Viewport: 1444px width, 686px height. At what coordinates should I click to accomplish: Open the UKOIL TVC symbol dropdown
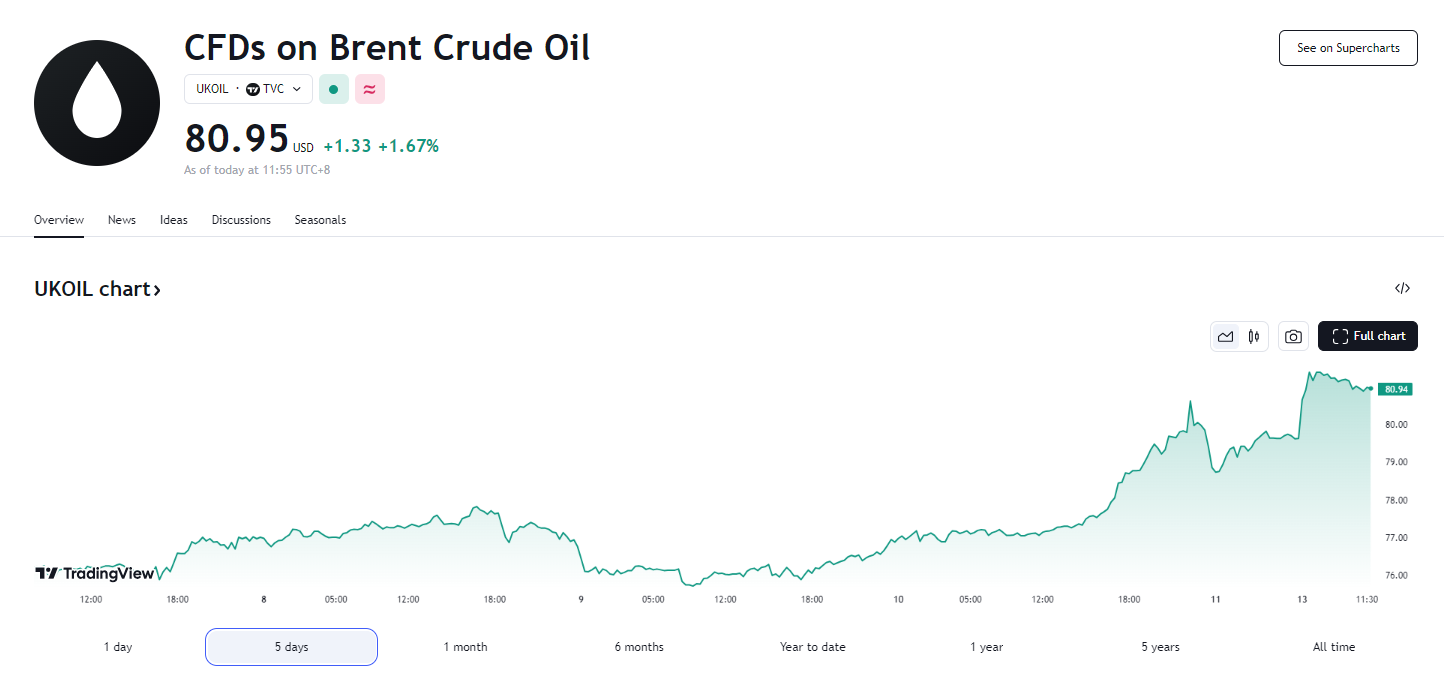click(248, 89)
